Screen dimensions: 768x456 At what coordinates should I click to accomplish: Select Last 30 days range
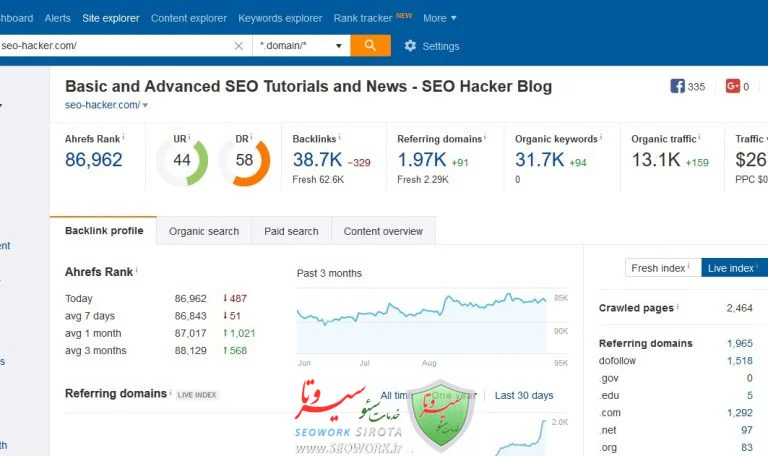tap(524, 395)
